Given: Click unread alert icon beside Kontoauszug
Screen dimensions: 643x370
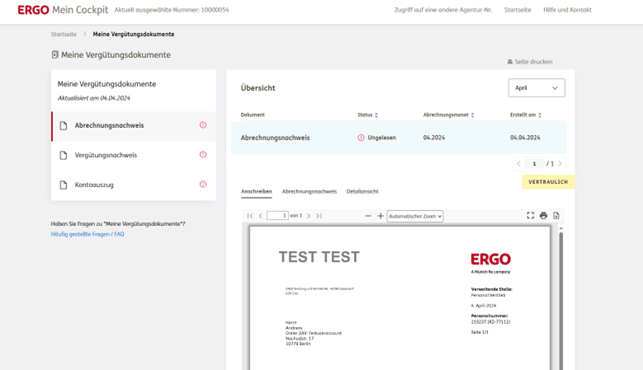Looking at the screenshot, I should click(203, 184).
